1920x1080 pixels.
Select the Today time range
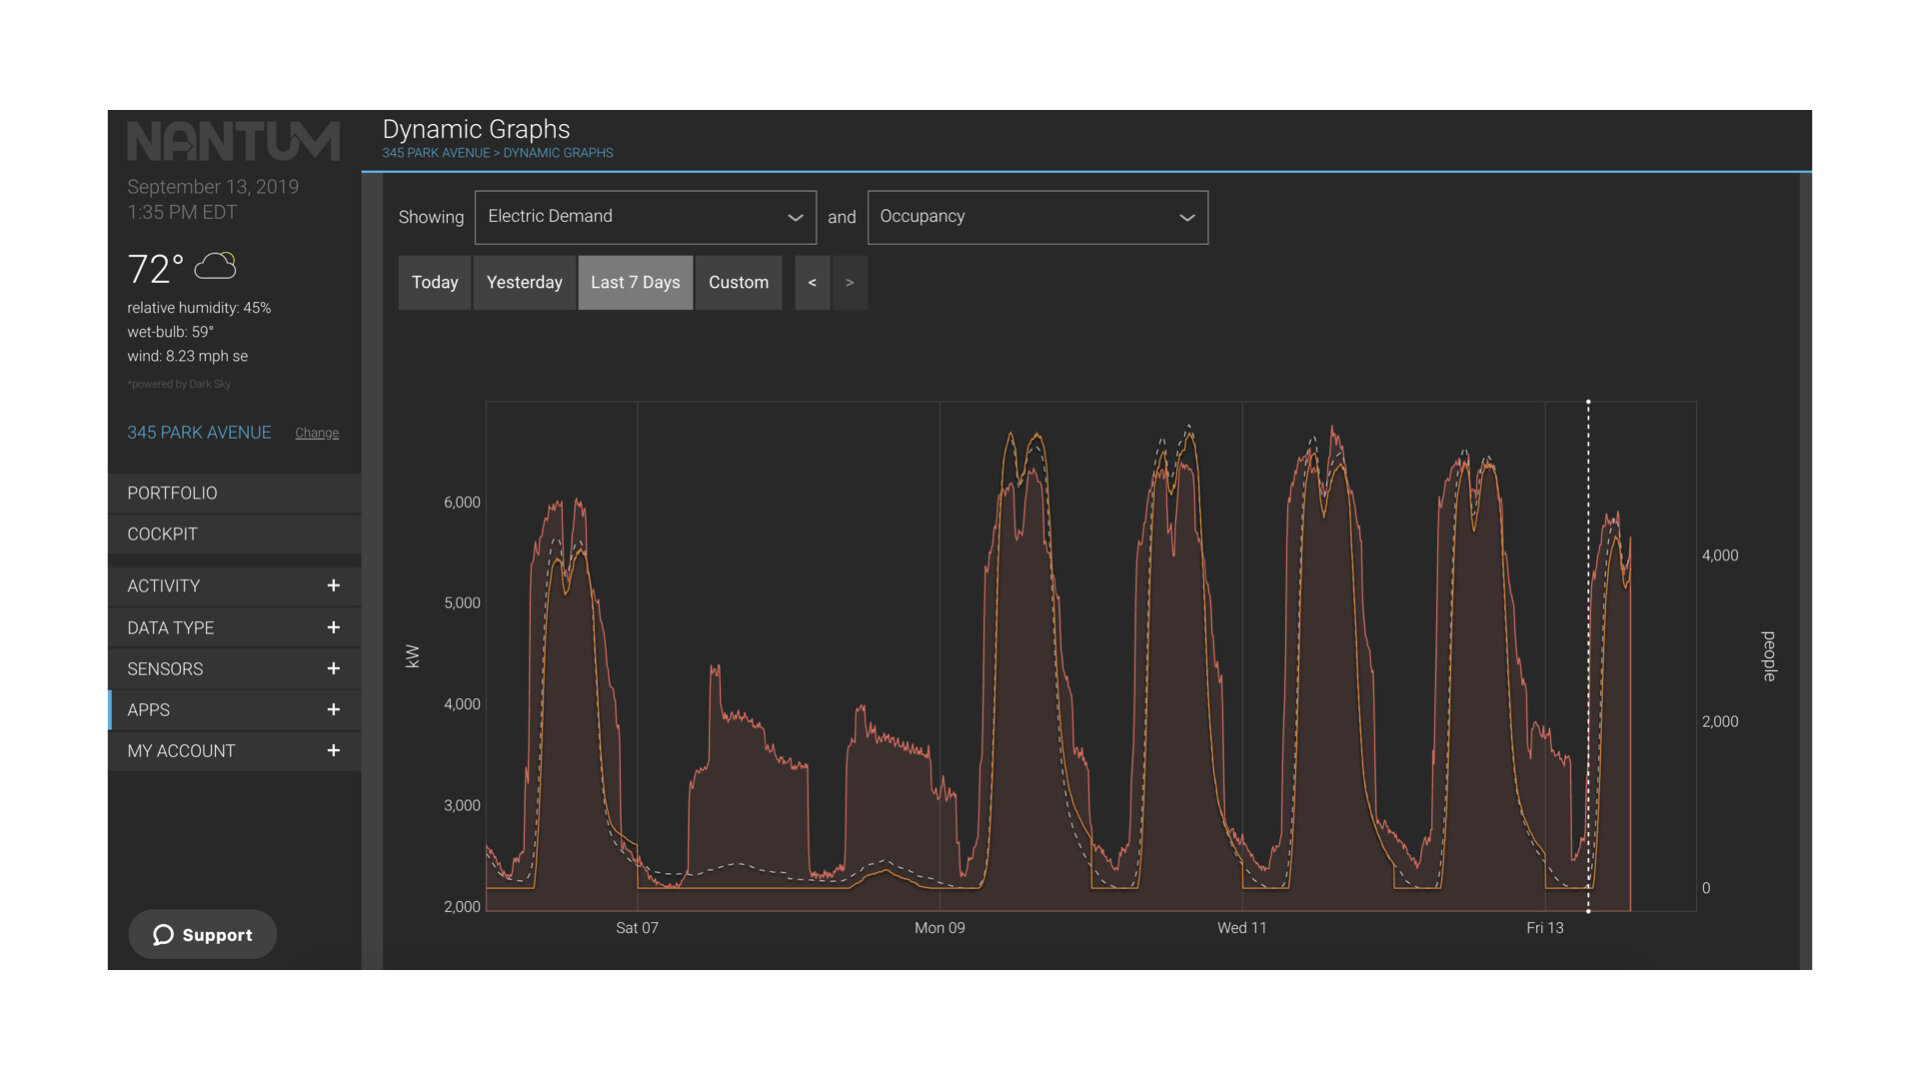coord(434,283)
